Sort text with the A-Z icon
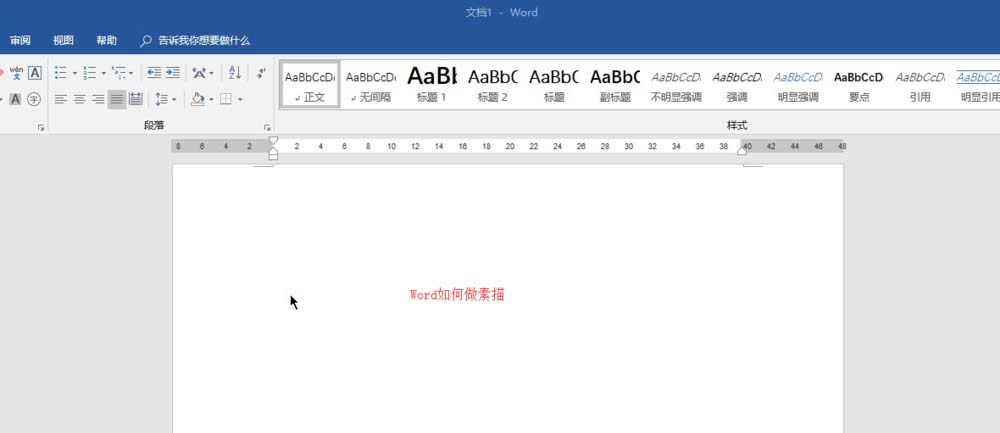Screen dimensions: 1000x433 (x=235, y=73)
